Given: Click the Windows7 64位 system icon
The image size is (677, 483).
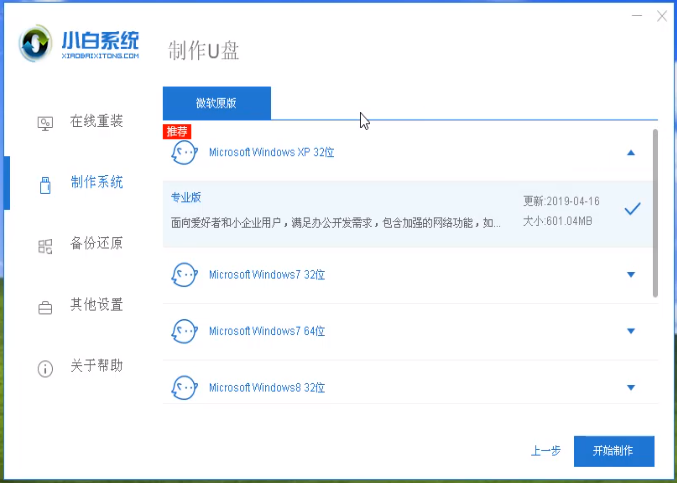Looking at the screenshot, I should [184, 331].
